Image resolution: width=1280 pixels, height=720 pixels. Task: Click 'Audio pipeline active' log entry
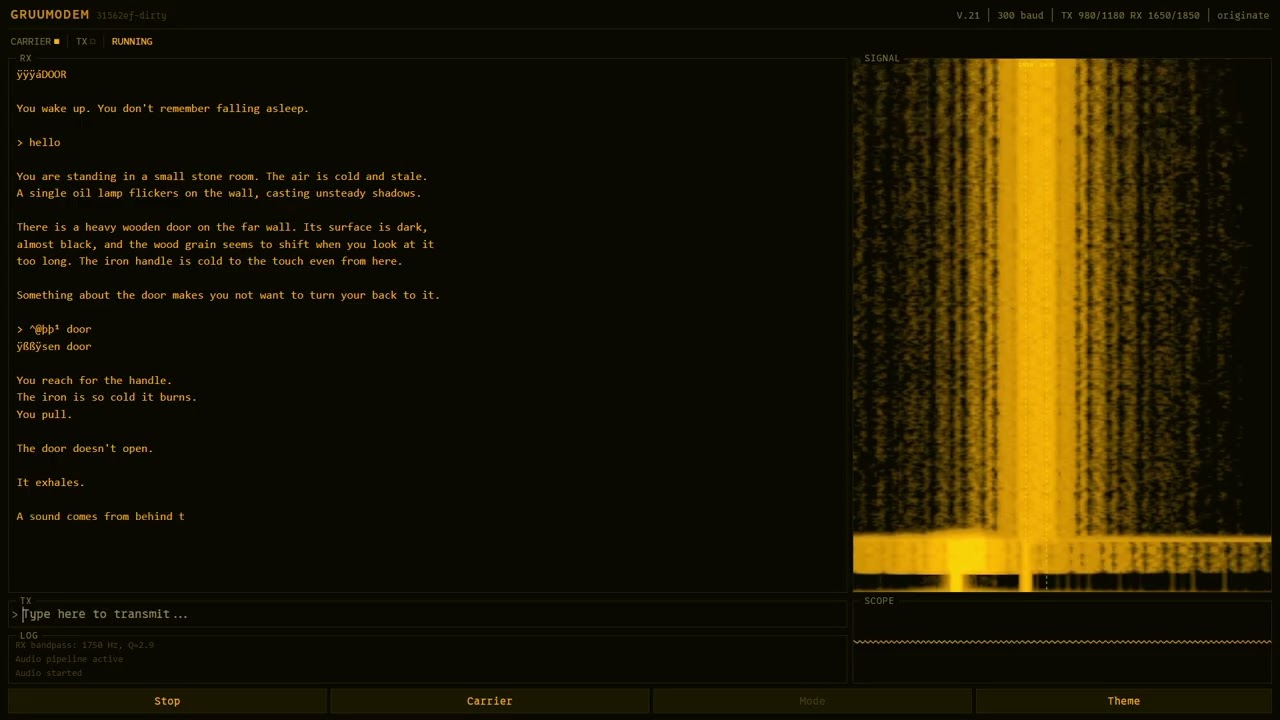[69, 659]
